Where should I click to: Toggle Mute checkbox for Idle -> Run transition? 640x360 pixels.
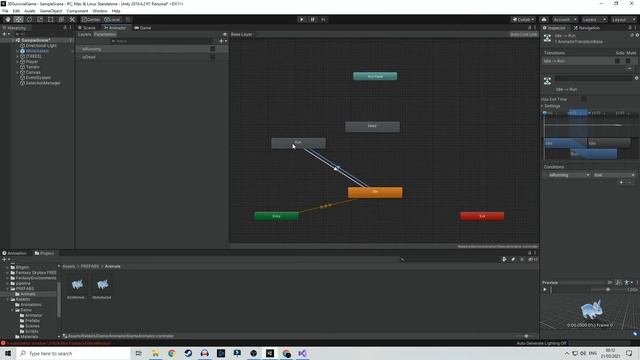pyautogui.click(x=628, y=61)
